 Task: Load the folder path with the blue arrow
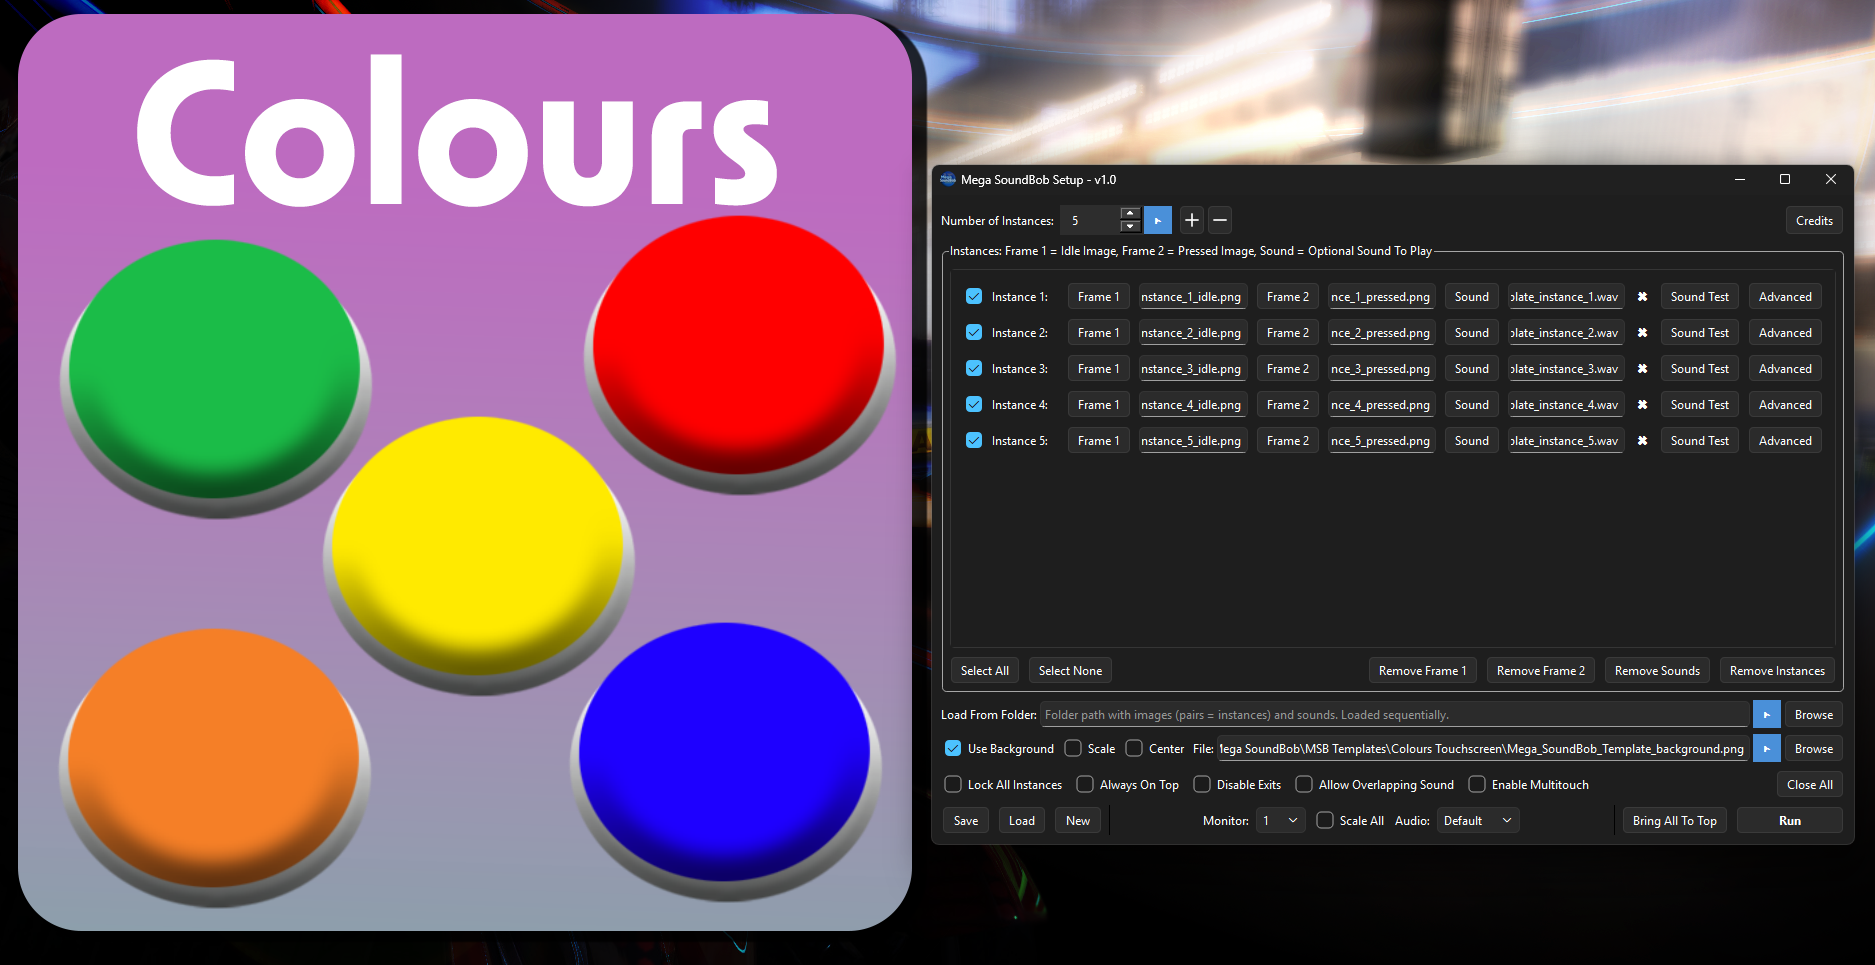(1767, 715)
